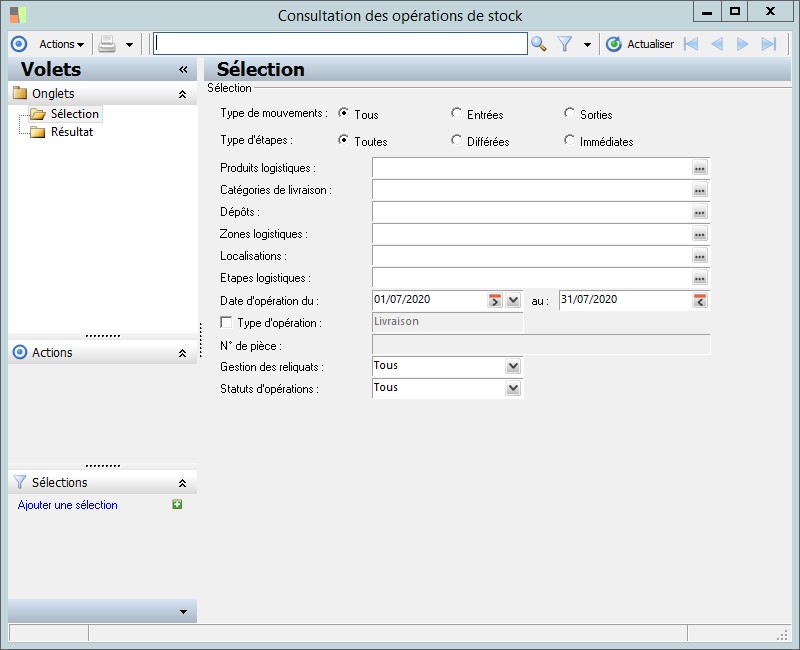Screen dimensions: 800x650
Task: Click the start date field 01/07/2020
Action: [430, 300]
